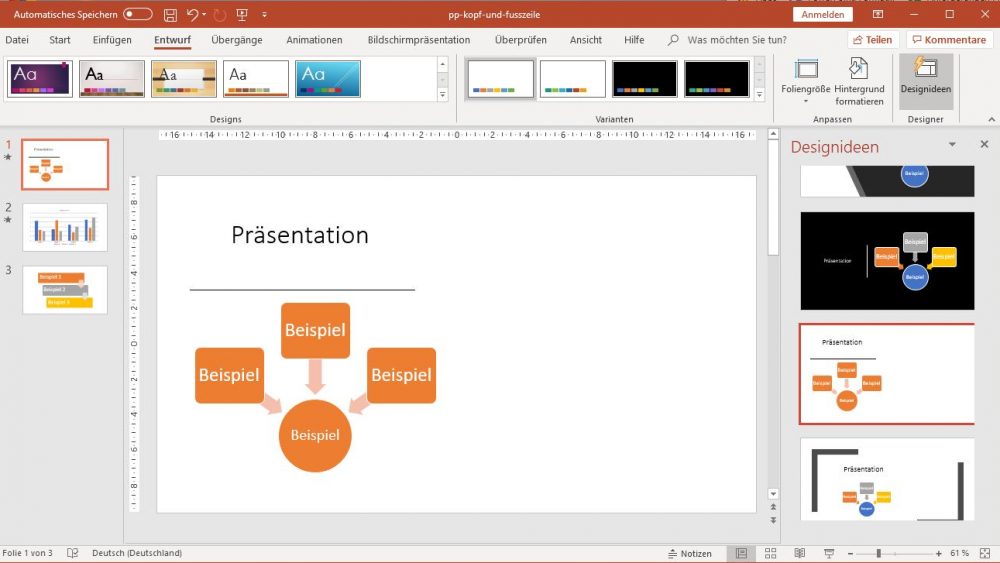Click 'Folie 1 von 3' status text
This screenshot has width=1000, height=563.
tap(27, 553)
